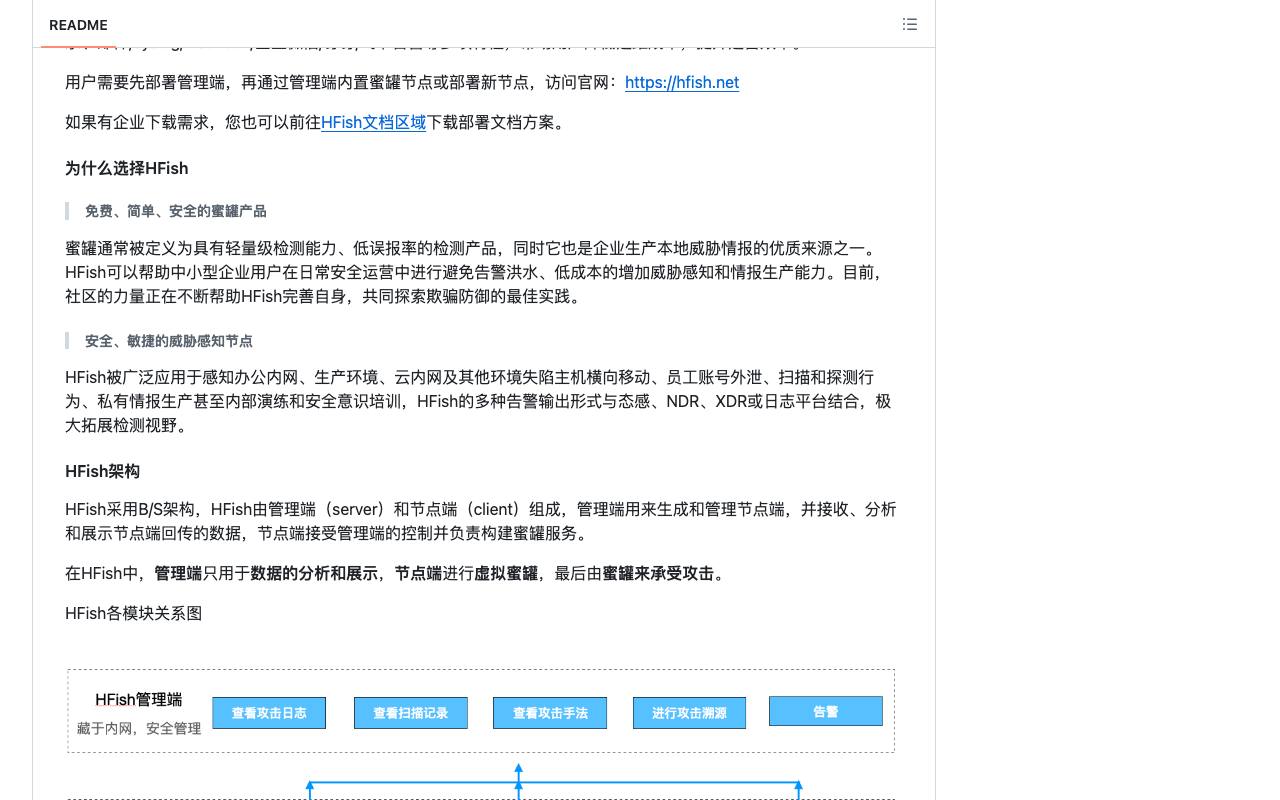The width and height of the screenshot is (1280, 800).
Task: Click the bold text 数据的分析和展示
Action: [x=314, y=573]
